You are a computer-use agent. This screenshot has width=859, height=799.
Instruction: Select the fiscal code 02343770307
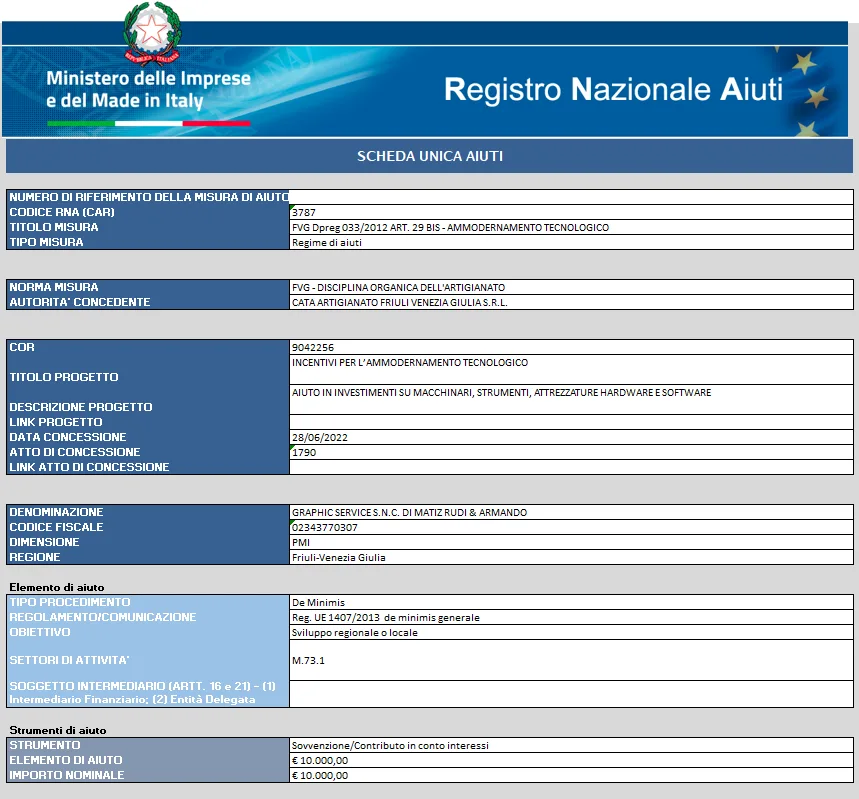point(324,528)
